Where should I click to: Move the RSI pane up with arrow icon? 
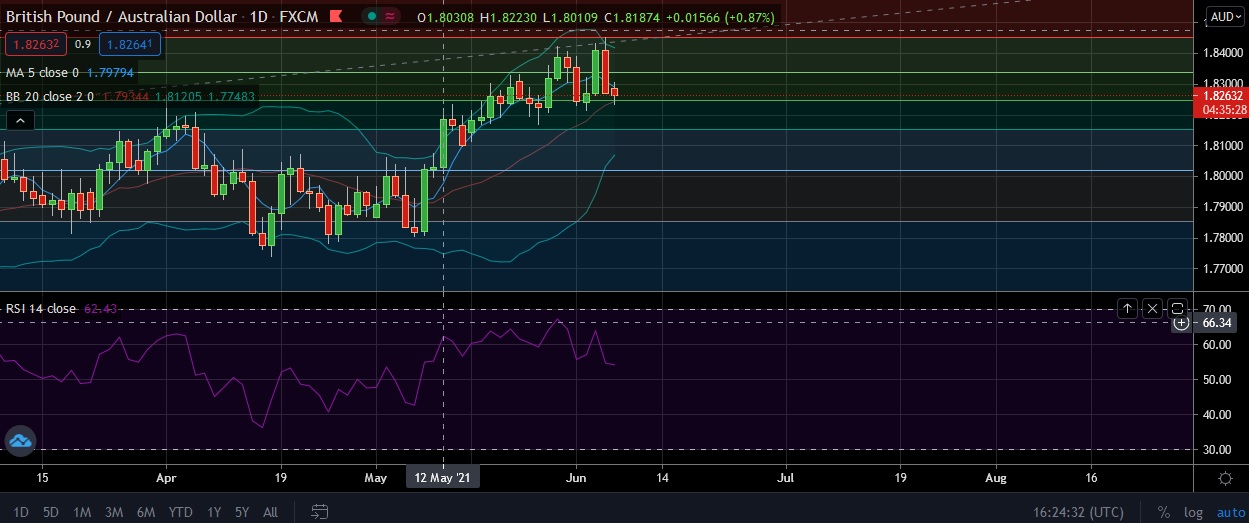point(1127,309)
